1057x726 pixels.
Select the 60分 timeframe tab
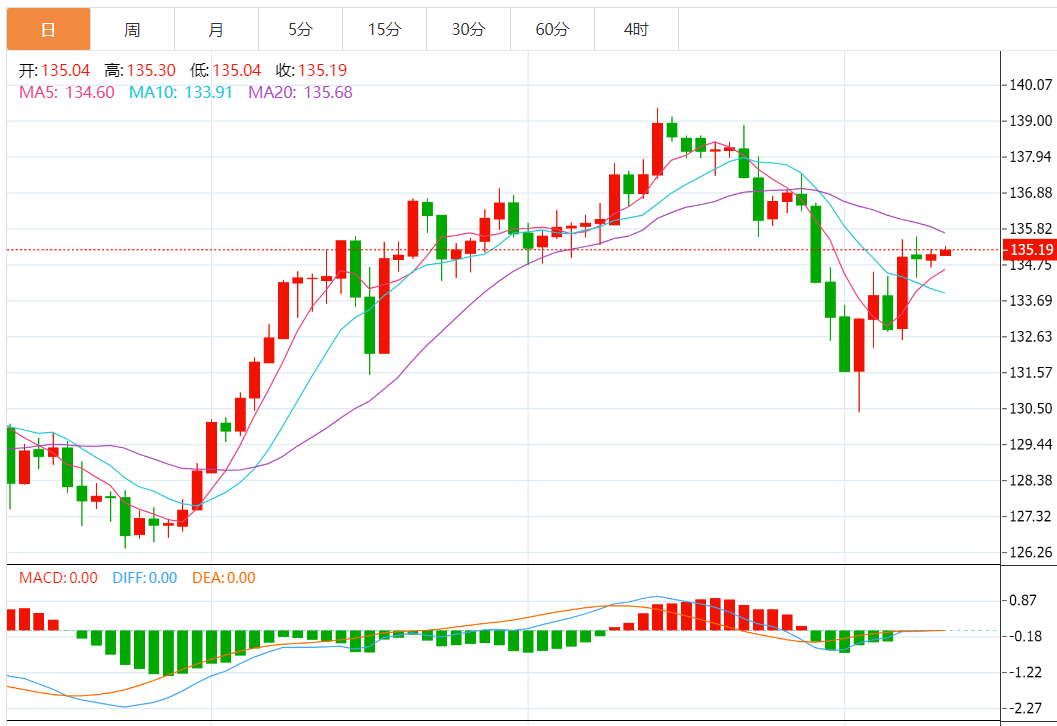coord(553,30)
